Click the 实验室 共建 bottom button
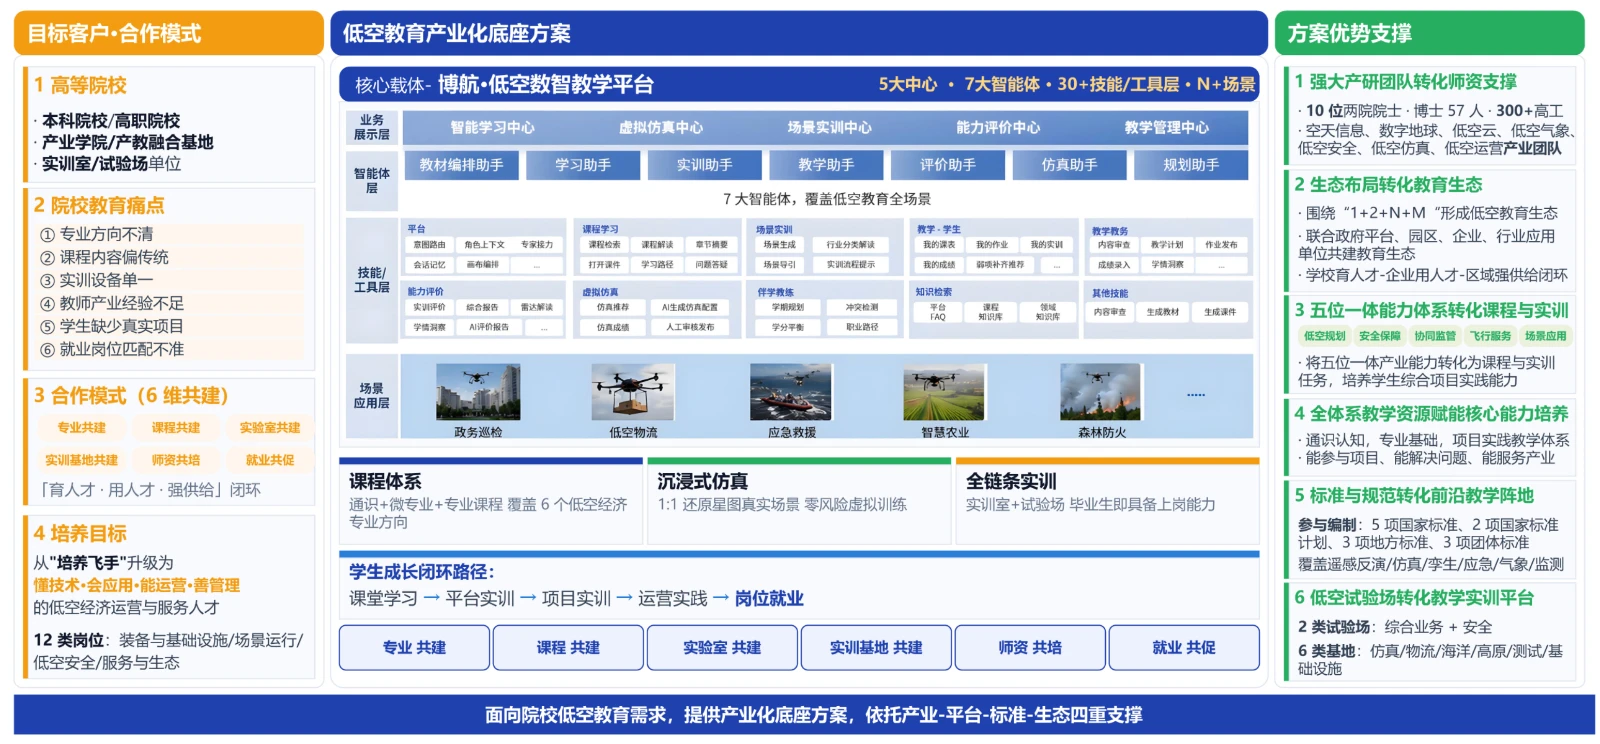 [722, 648]
